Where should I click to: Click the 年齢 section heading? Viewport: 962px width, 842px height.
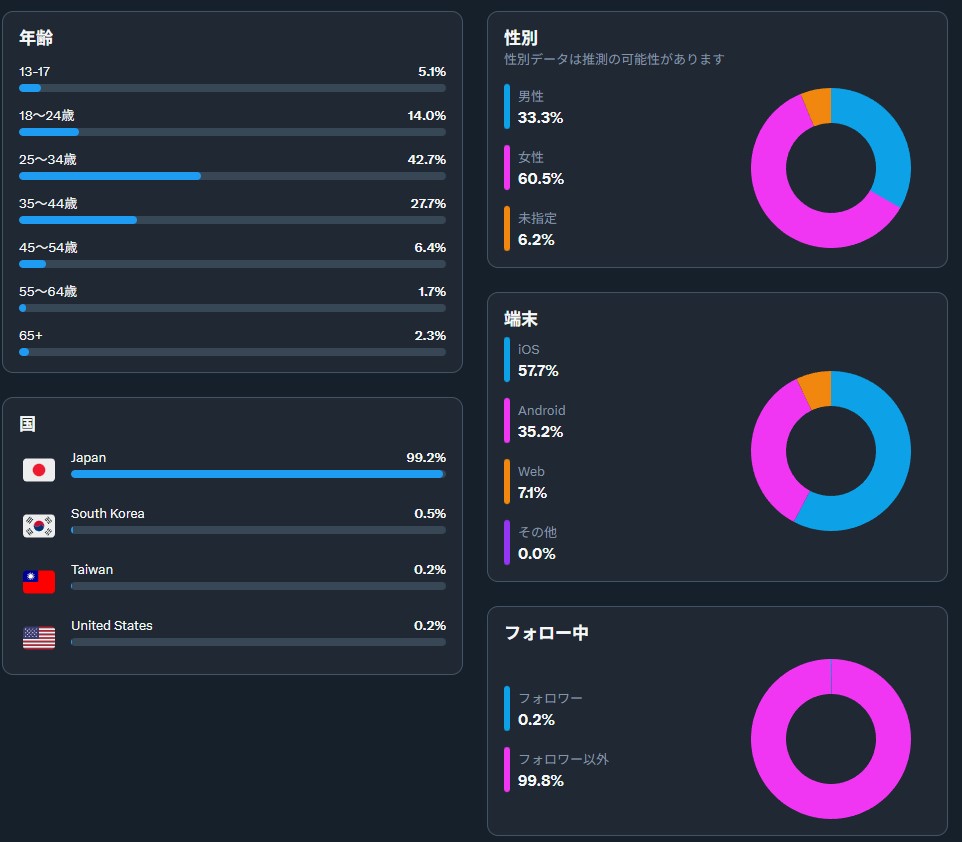(x=36, y=38)
